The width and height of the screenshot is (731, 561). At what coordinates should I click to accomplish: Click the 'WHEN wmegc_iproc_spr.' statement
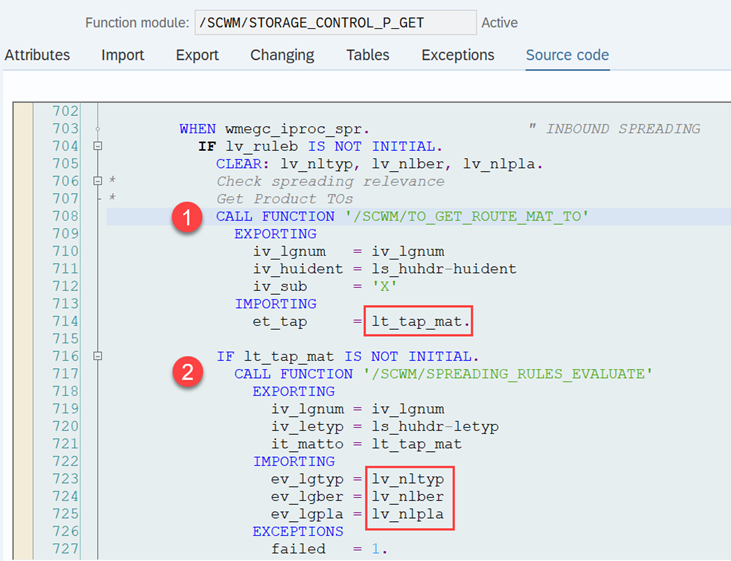(x=274, y=129)
